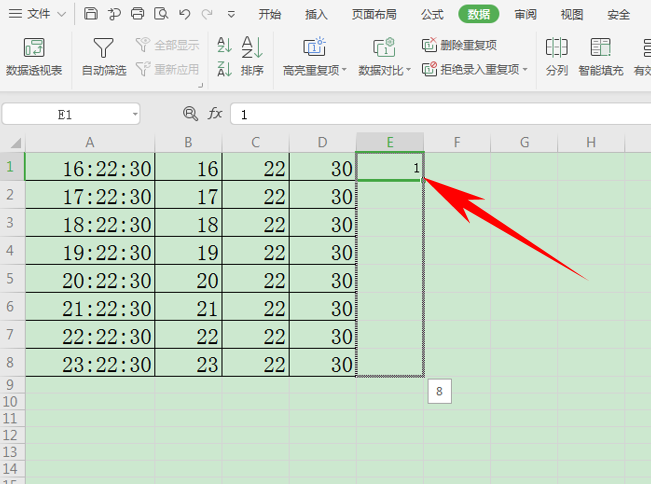Click cell E1 containing 1
The image size is (651, 484).
click(x=390, y=167)
